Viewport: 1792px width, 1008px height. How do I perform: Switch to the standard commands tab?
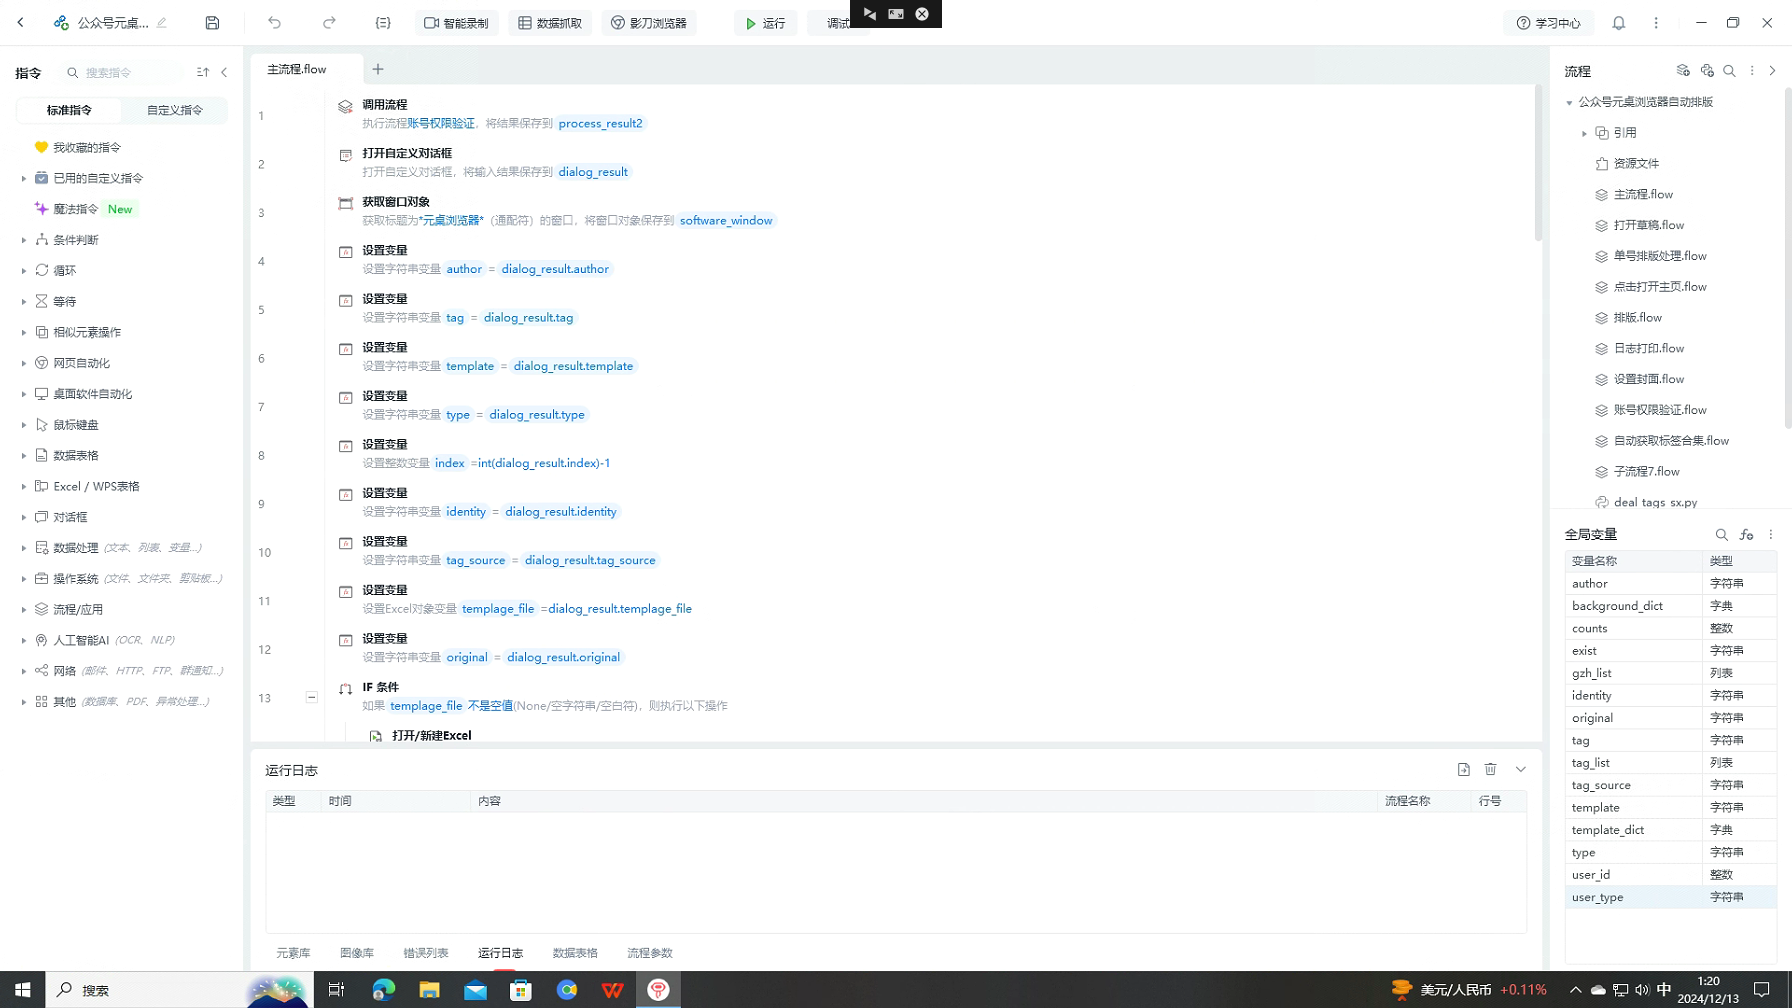(69, 110)
